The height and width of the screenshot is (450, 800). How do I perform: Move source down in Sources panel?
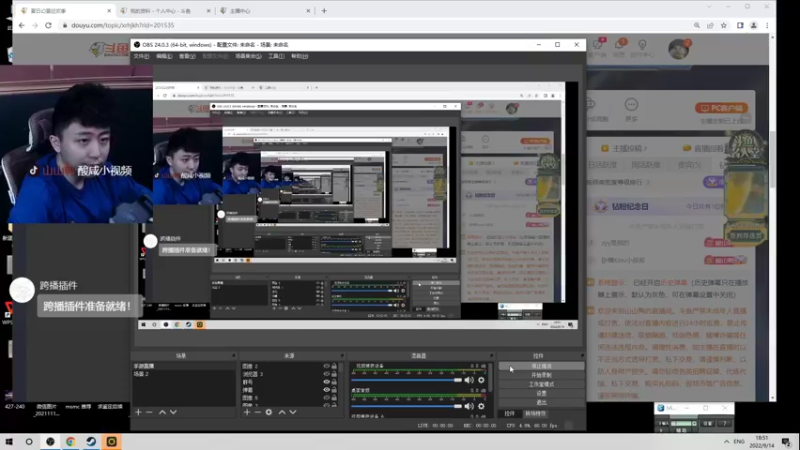click(x=293, y=412)
